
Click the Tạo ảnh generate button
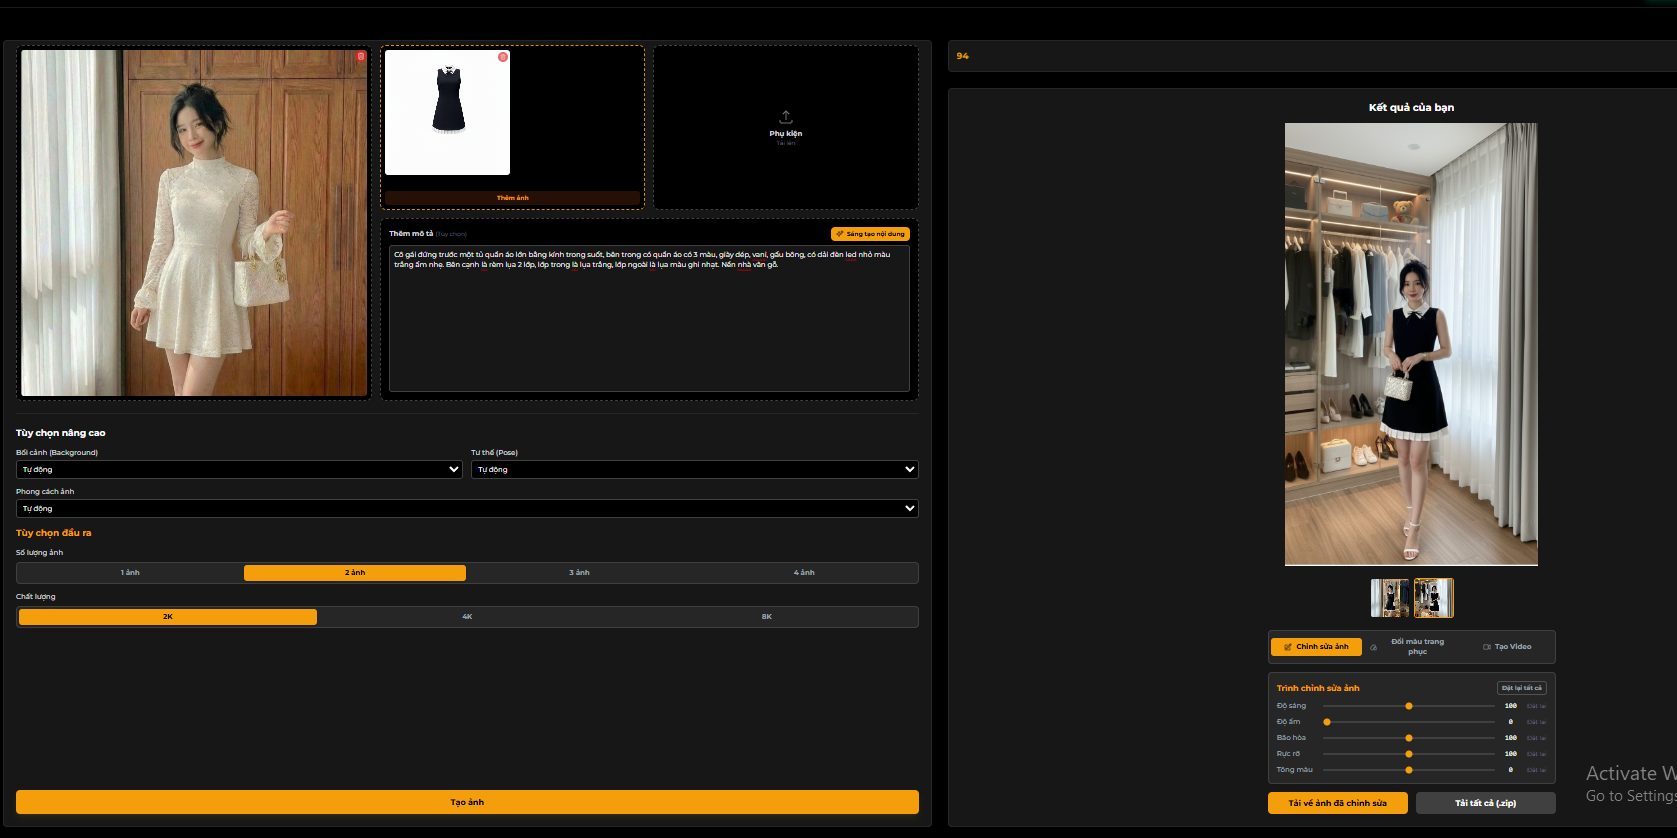point(467,802)
